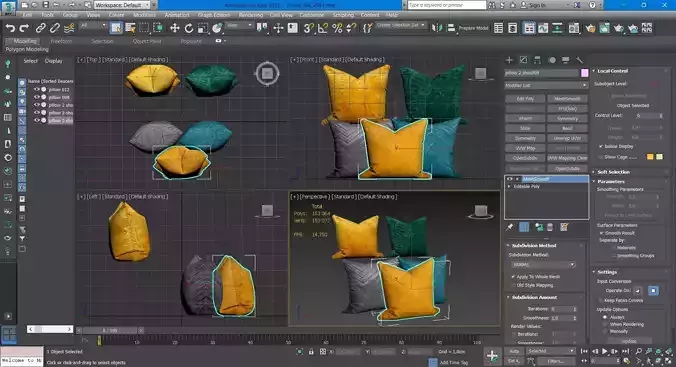
Task: Click the Mirror tool icon
Action: coord(437,28)
